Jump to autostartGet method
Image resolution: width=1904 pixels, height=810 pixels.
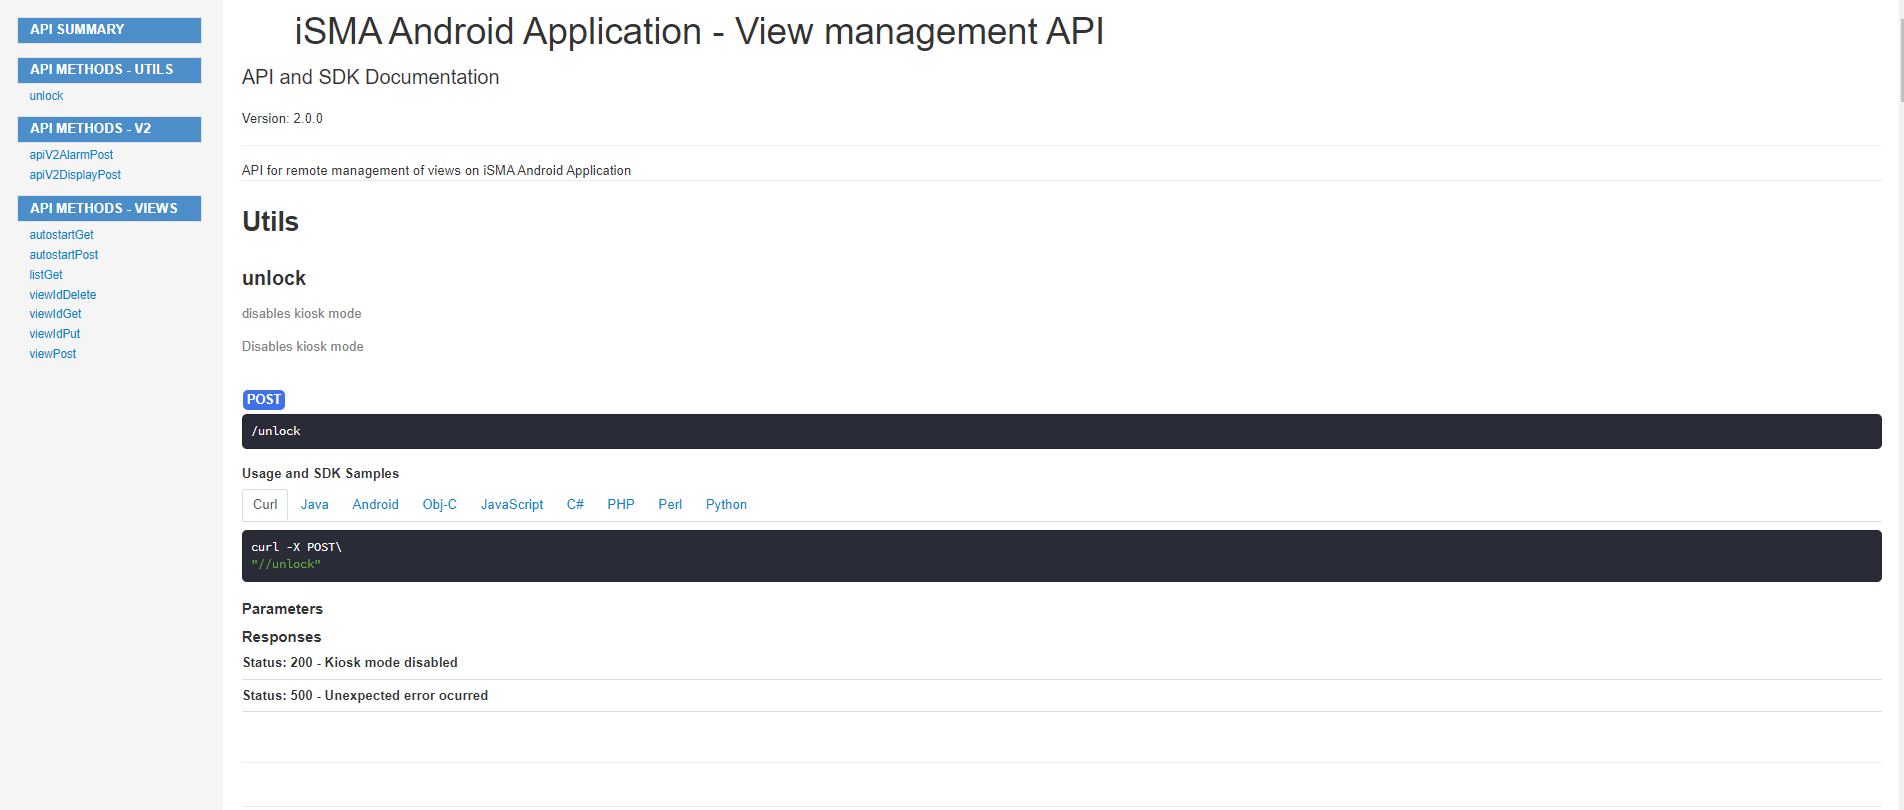(x=61, y=235)
